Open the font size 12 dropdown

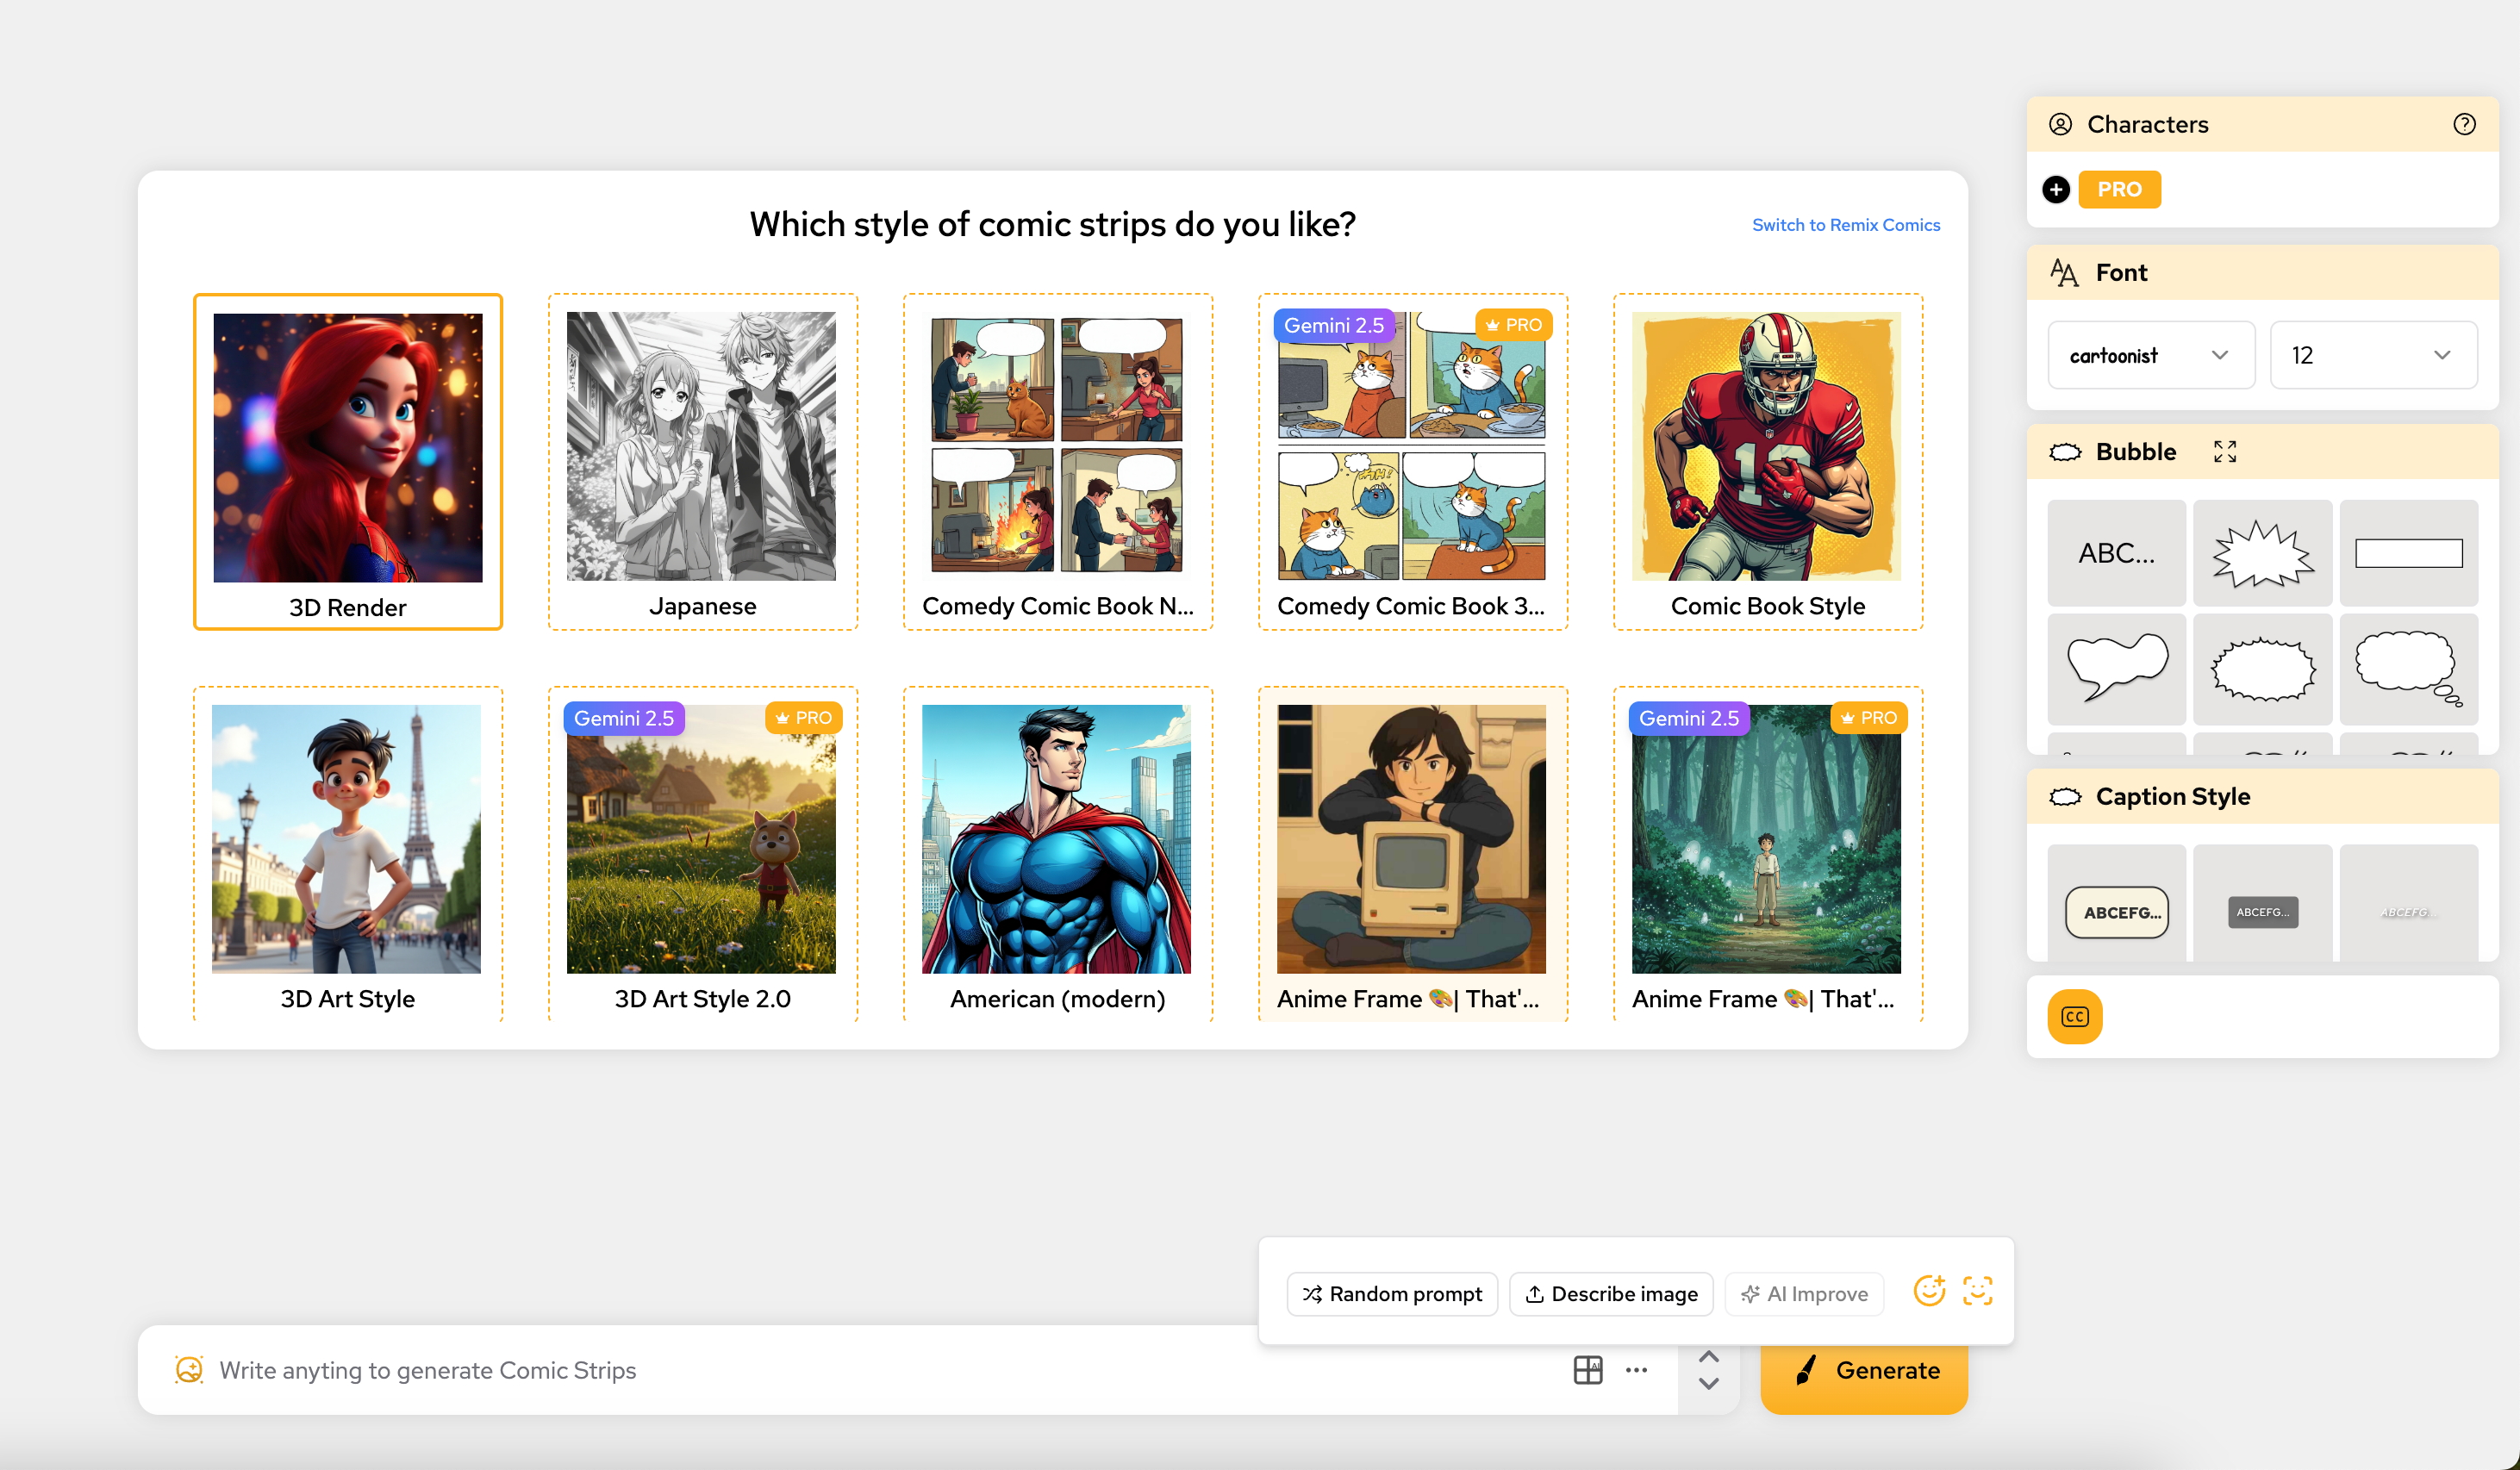tap(2372, 355)
